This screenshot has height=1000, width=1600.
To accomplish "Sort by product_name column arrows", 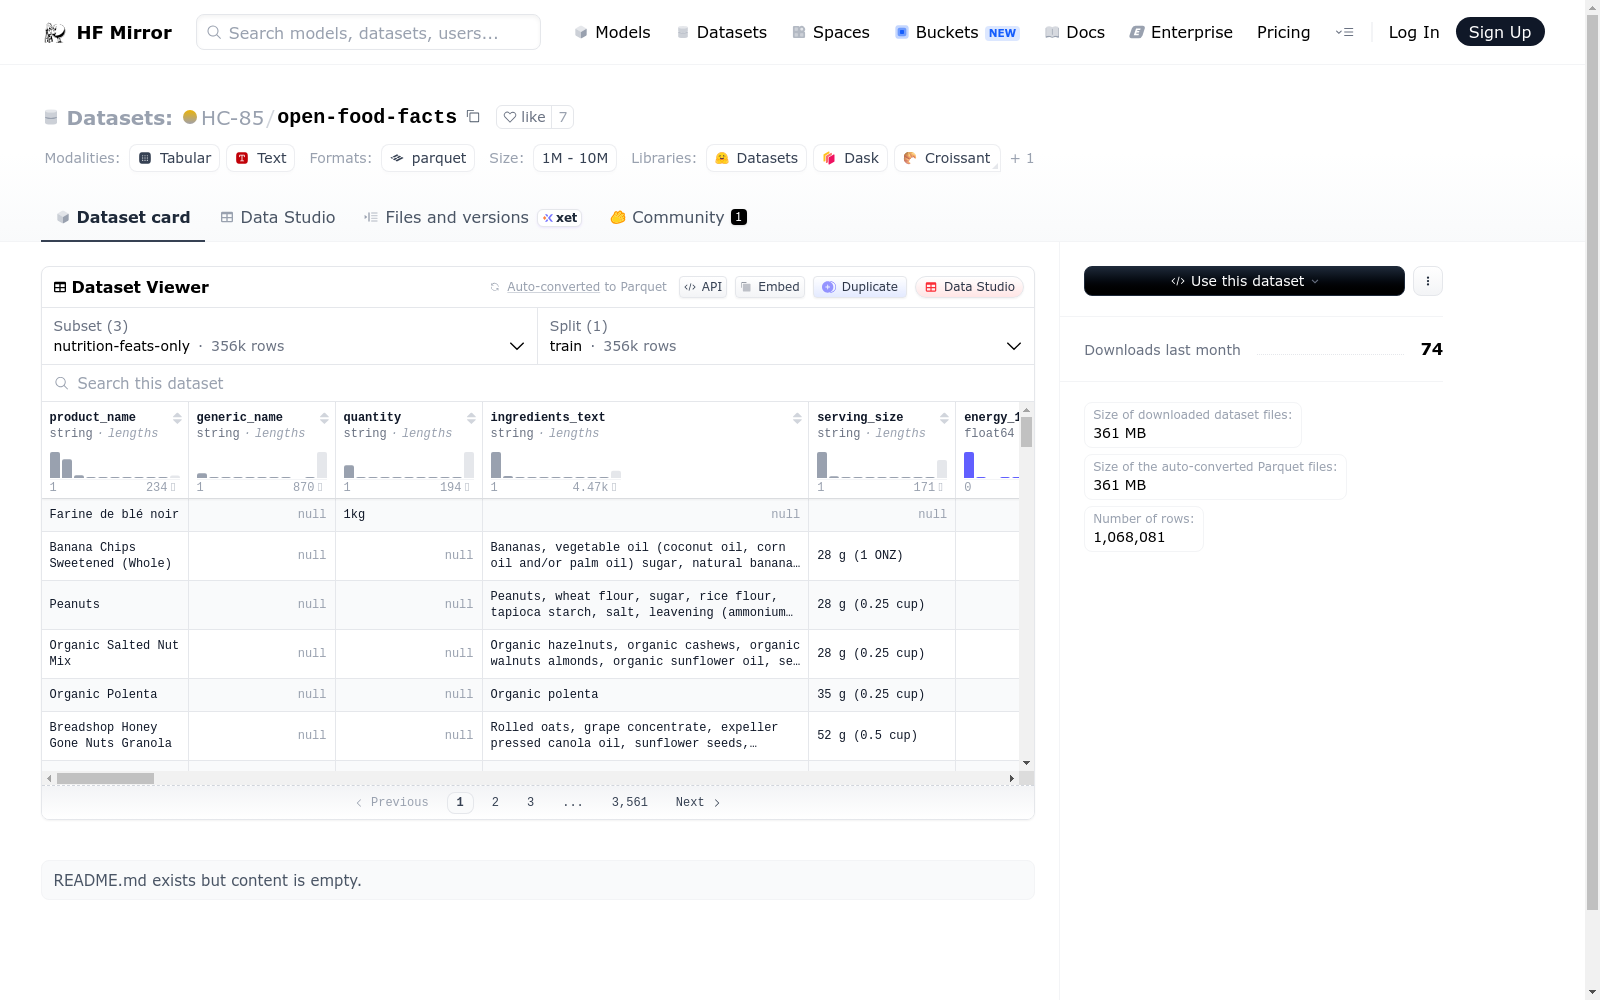I will [x=177, y=418].
